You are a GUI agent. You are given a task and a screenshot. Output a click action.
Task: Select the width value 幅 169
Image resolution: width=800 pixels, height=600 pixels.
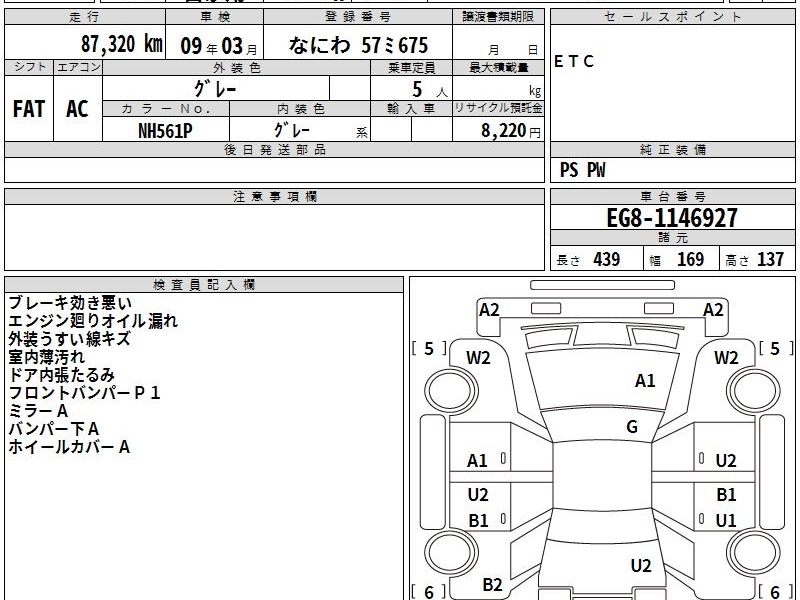coord(677,259)
